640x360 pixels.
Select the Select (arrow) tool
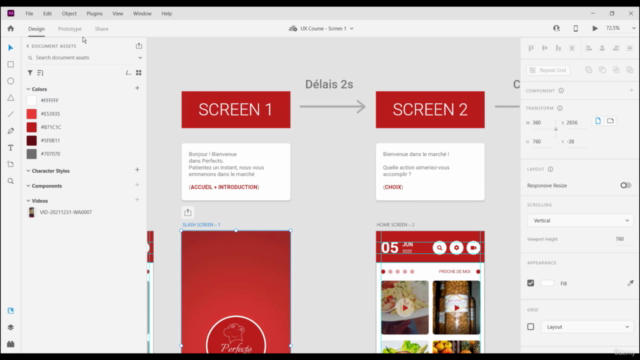(x=11, y=48)
